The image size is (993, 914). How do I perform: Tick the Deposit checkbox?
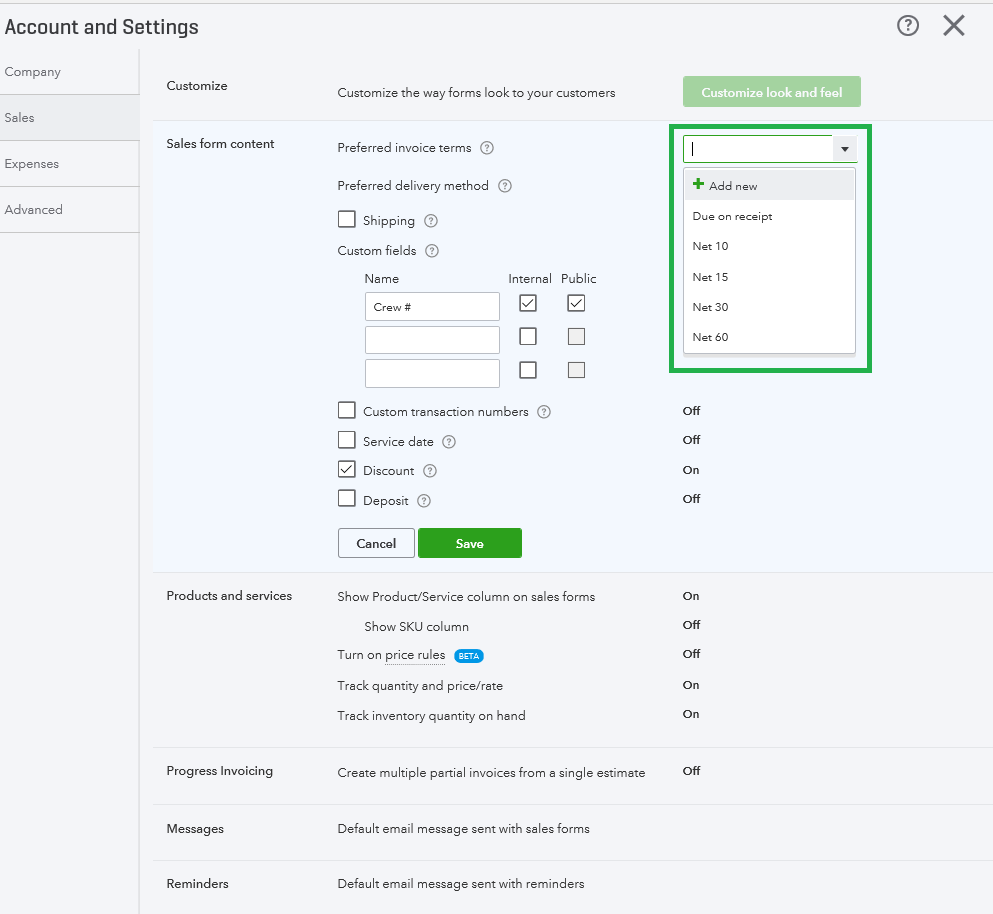click(x=347, y=499)
